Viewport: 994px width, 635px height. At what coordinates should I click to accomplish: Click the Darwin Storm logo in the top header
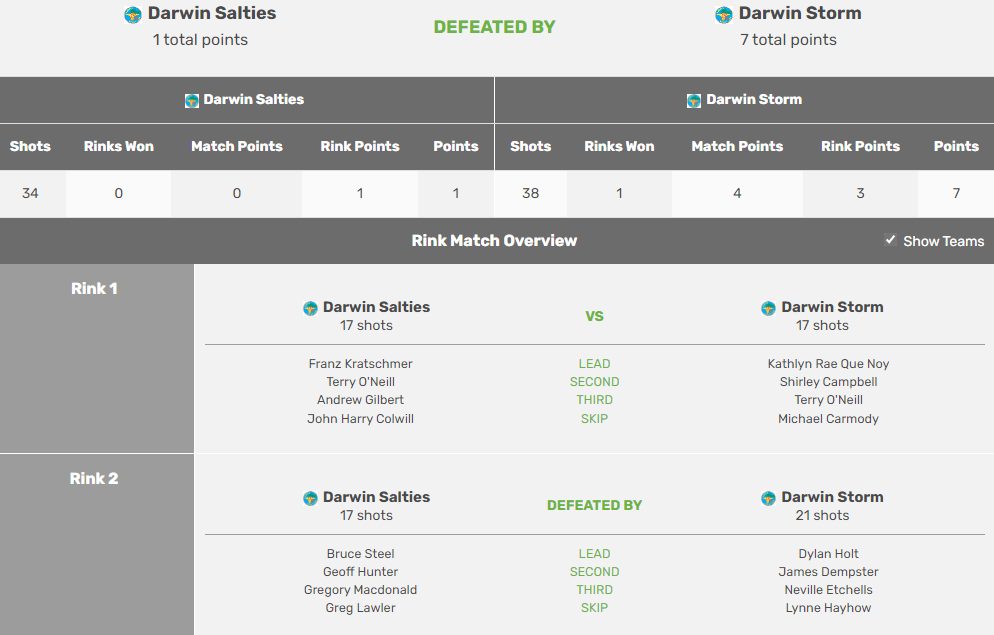(724, 14)
